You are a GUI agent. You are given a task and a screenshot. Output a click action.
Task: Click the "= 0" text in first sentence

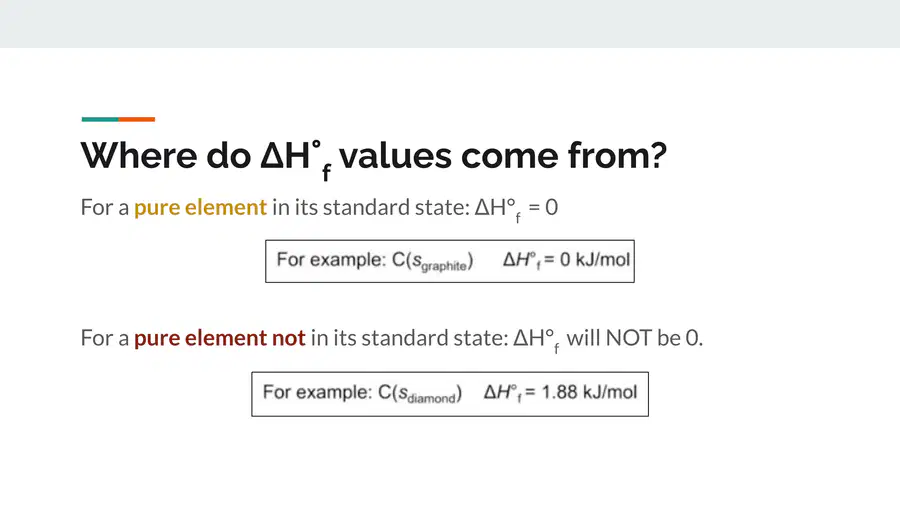tap(543, 207)
